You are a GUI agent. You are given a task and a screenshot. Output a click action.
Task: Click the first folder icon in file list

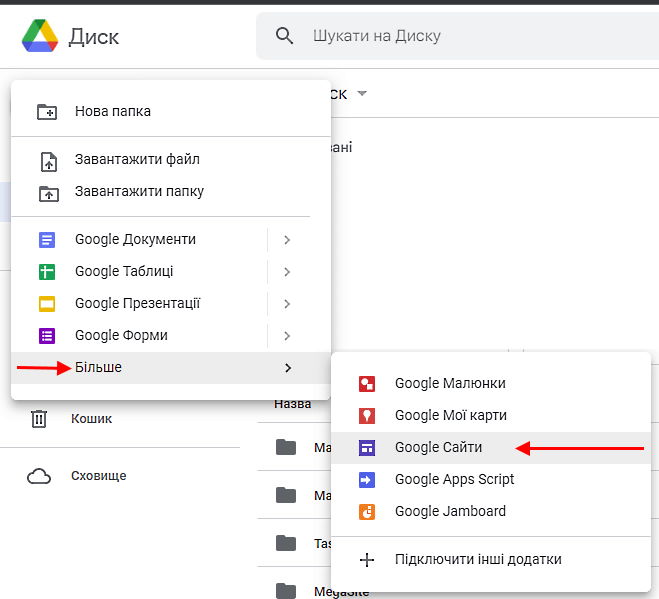coord(286,447)
